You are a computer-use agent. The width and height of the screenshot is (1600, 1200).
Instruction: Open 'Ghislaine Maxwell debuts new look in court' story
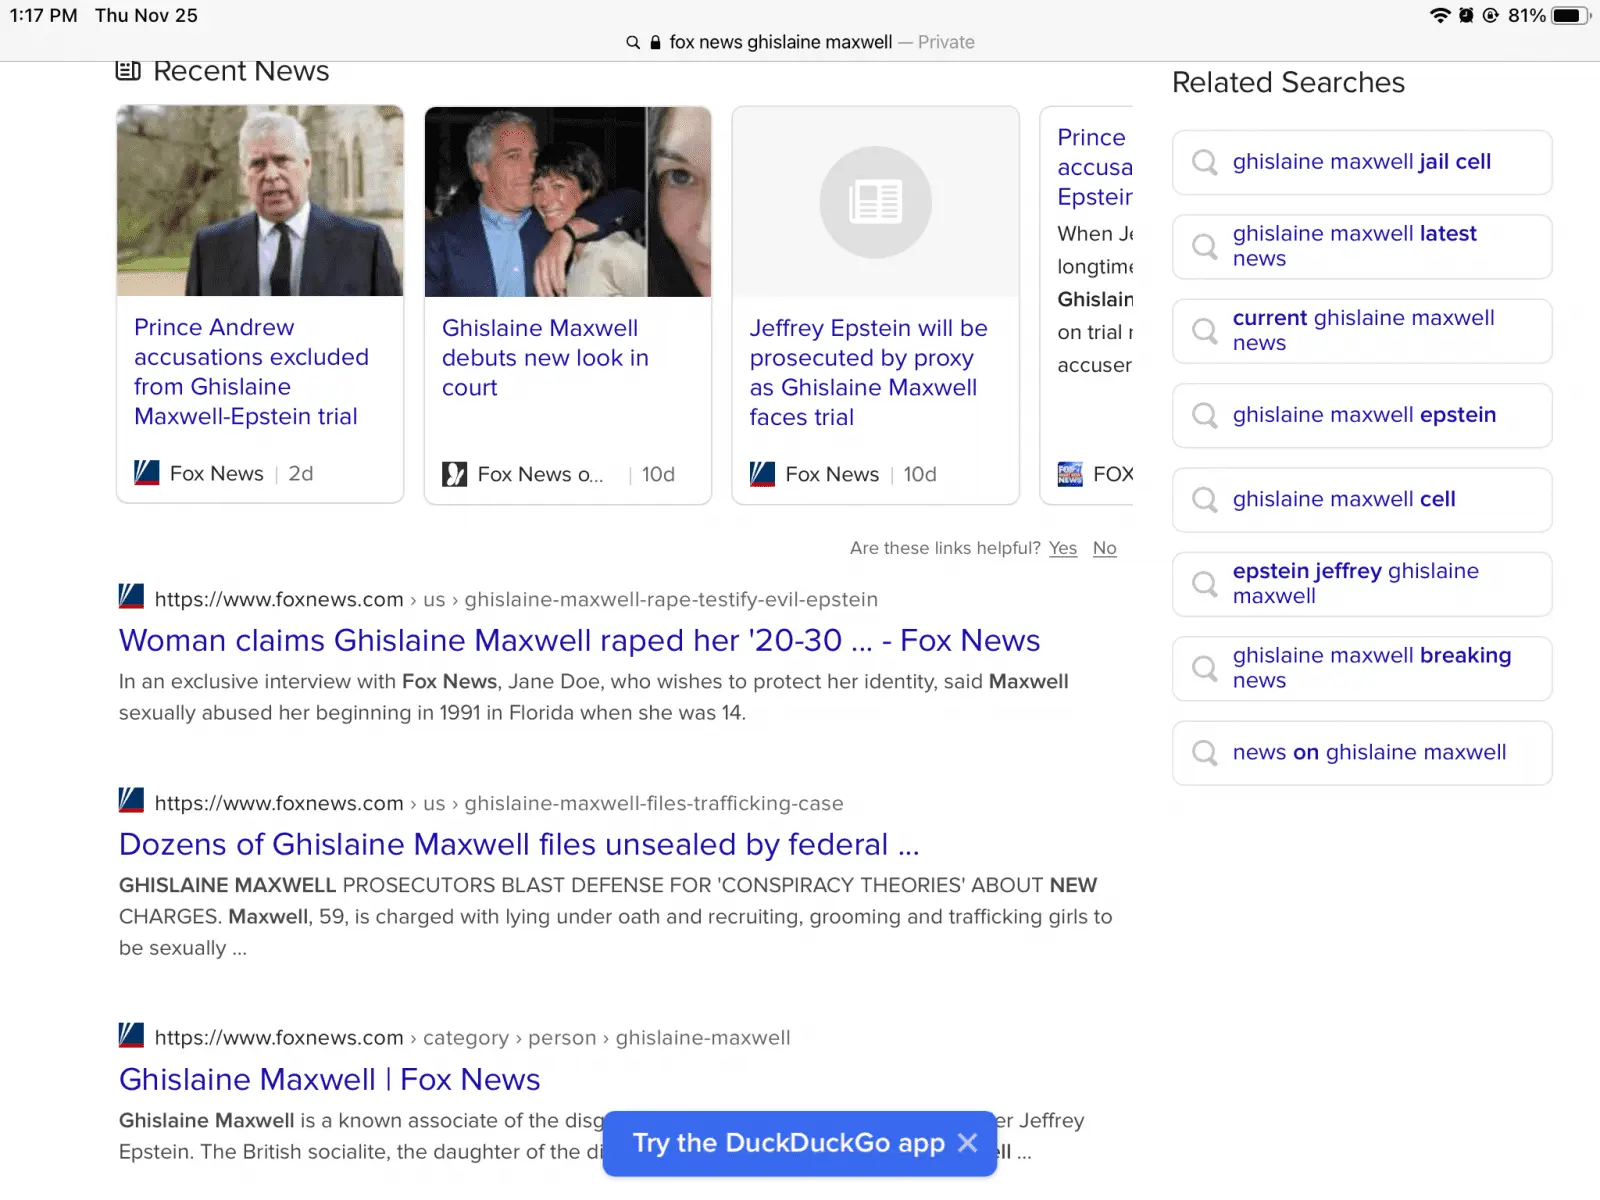(x=545, y=357)
